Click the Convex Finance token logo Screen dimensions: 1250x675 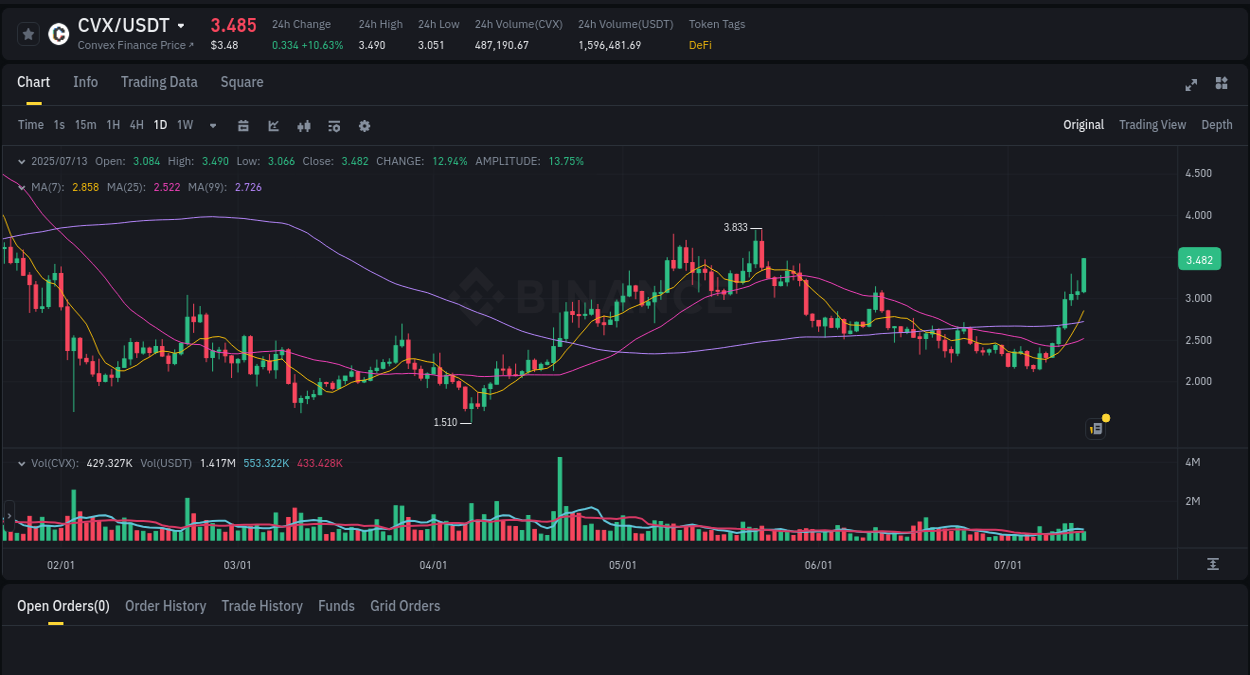[57, 33]
